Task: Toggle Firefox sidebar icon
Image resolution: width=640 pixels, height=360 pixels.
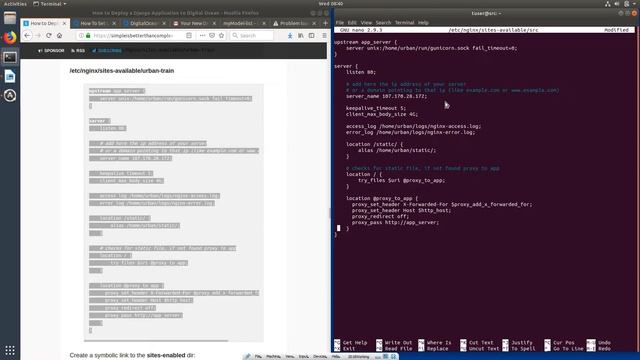Action: click(x=311, y=36)
